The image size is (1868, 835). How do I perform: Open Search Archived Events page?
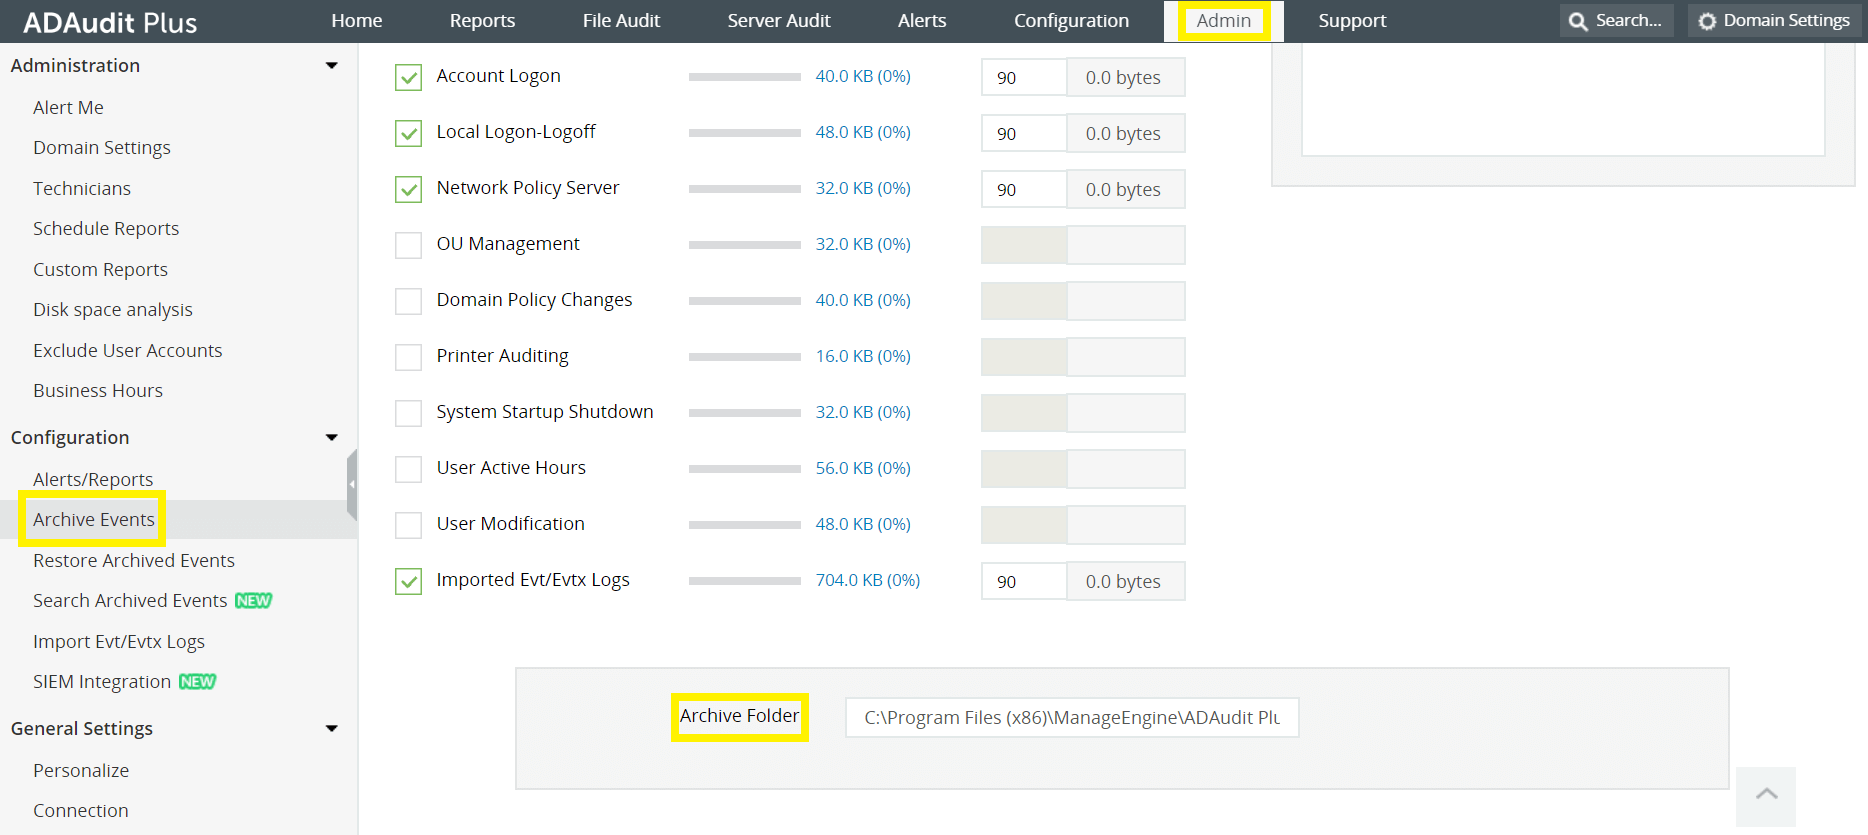130,601
